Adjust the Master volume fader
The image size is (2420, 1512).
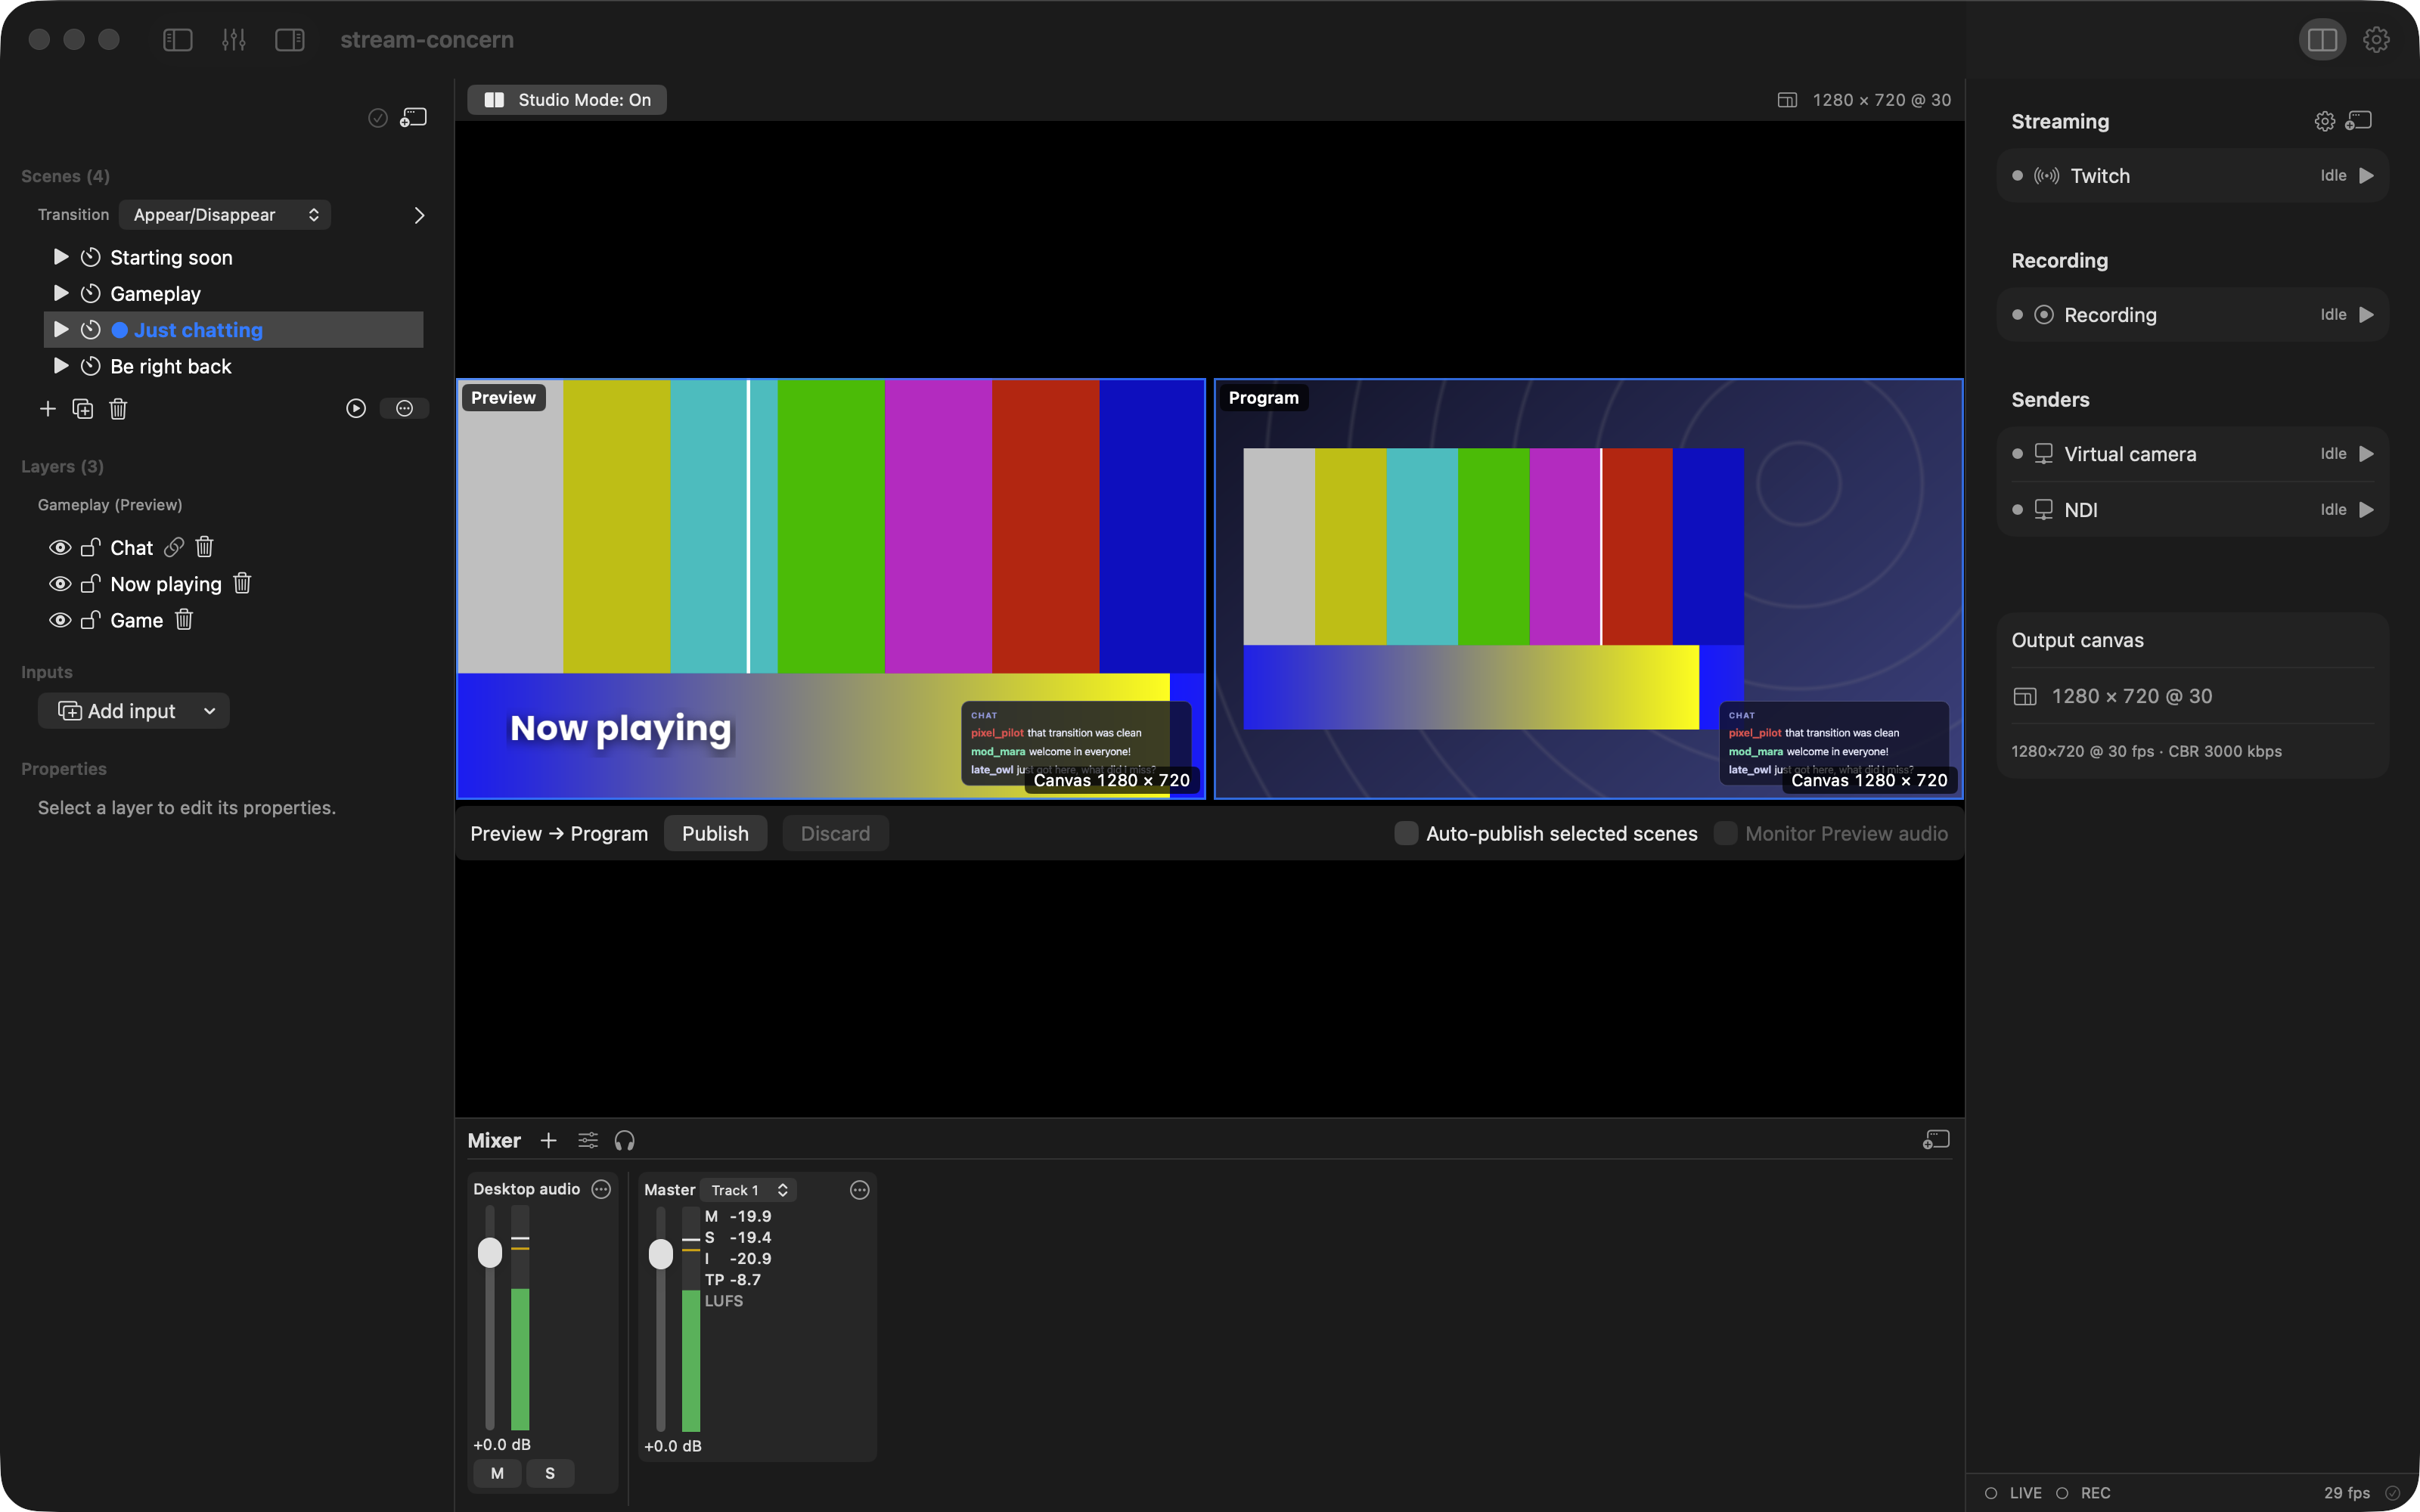[x=661, y=1253]
